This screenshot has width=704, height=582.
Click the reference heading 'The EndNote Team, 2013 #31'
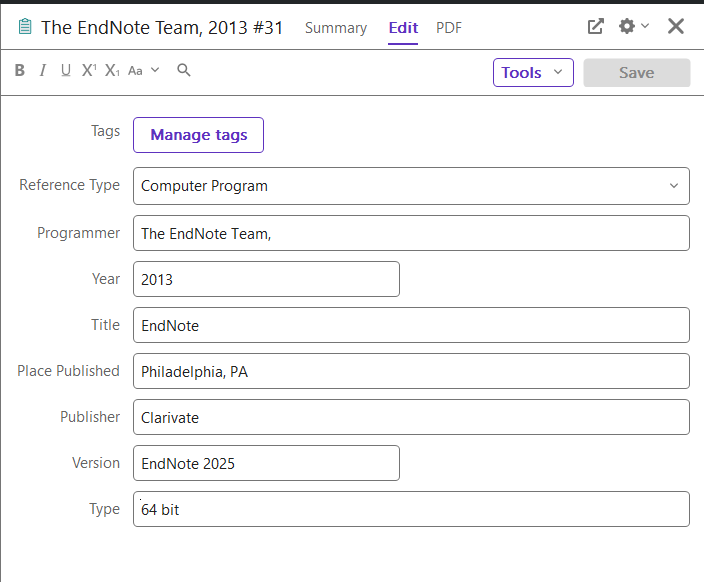coord(162,27)
